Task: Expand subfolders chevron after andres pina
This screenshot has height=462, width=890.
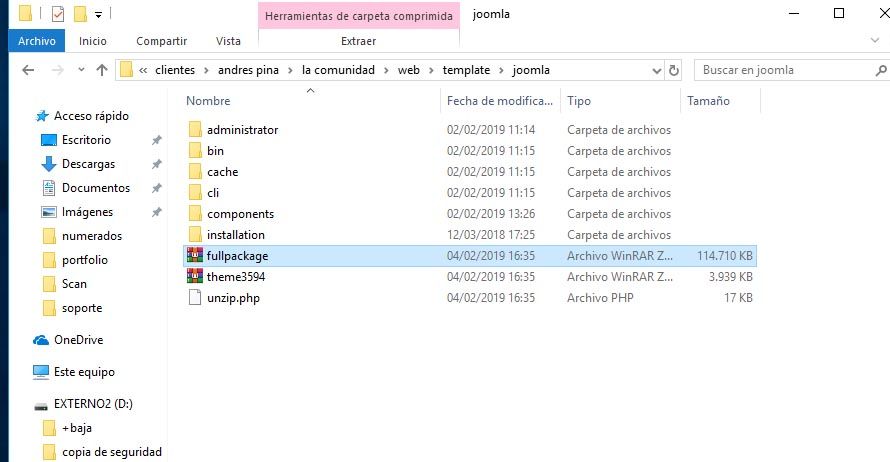Action: 290,70
